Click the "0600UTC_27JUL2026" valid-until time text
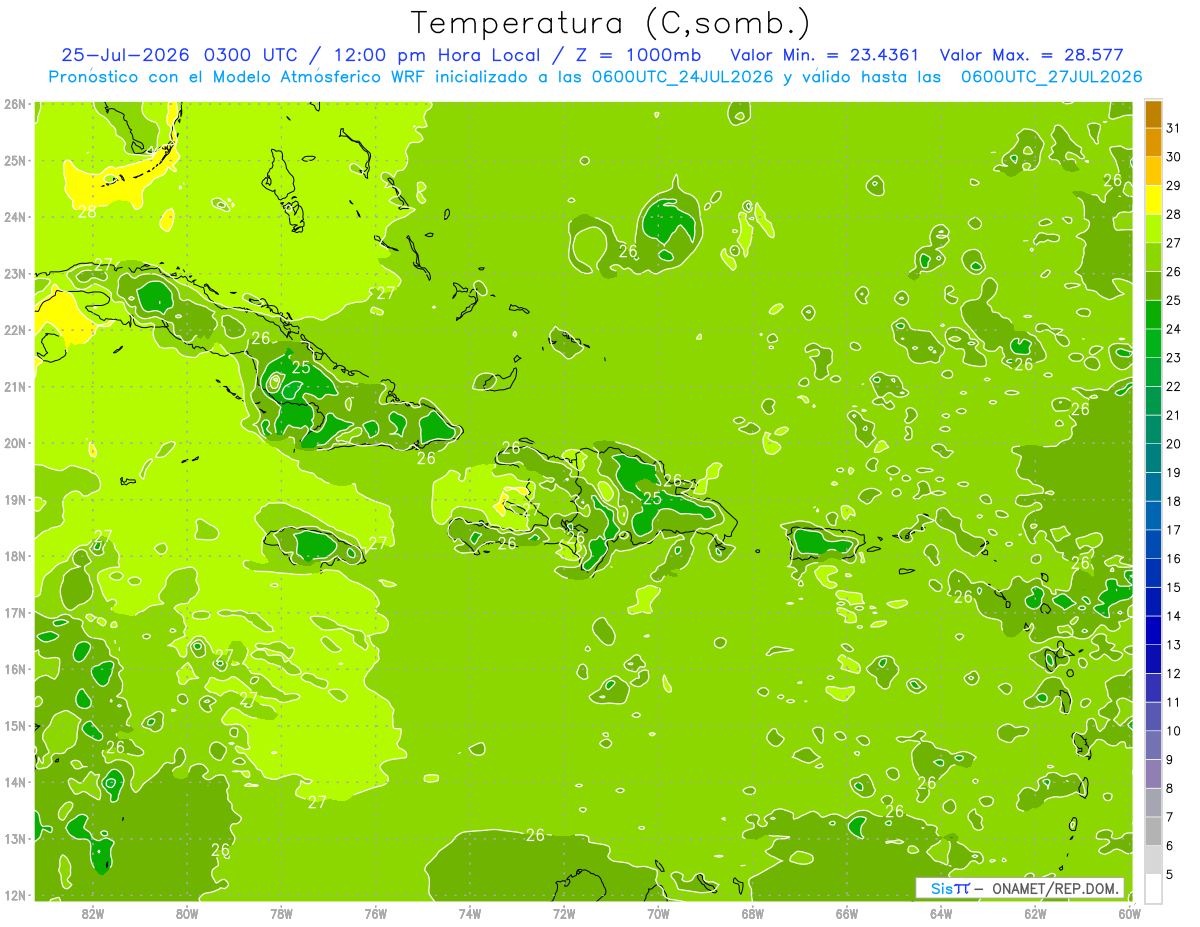Viewport: 1200px width, 927px height. [1051, 77]
